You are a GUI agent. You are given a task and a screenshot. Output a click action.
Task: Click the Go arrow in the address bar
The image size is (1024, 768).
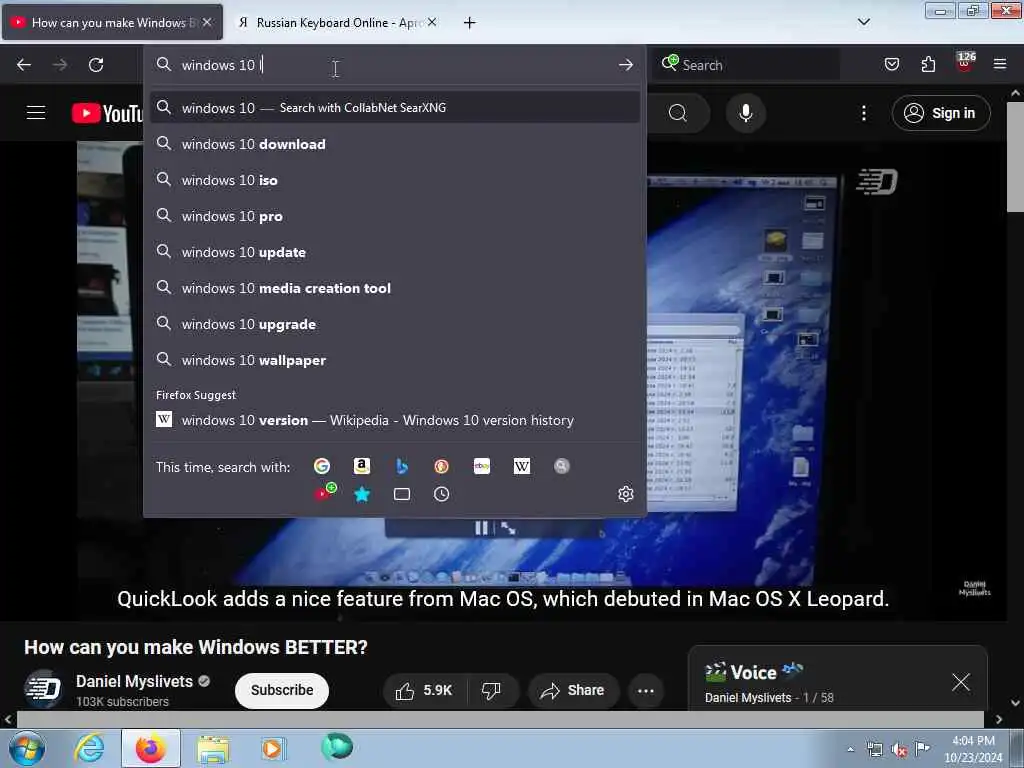tap(626, 65)
